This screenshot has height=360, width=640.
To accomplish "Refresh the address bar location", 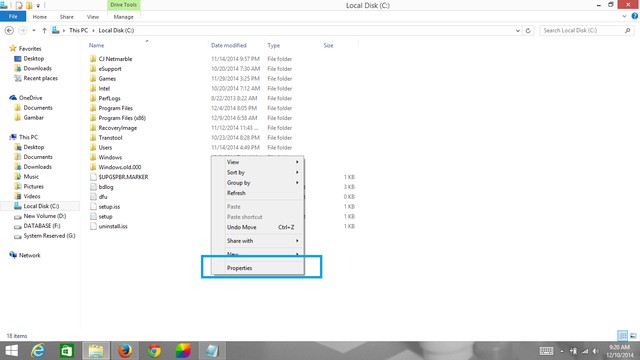I will click(528, 30).
